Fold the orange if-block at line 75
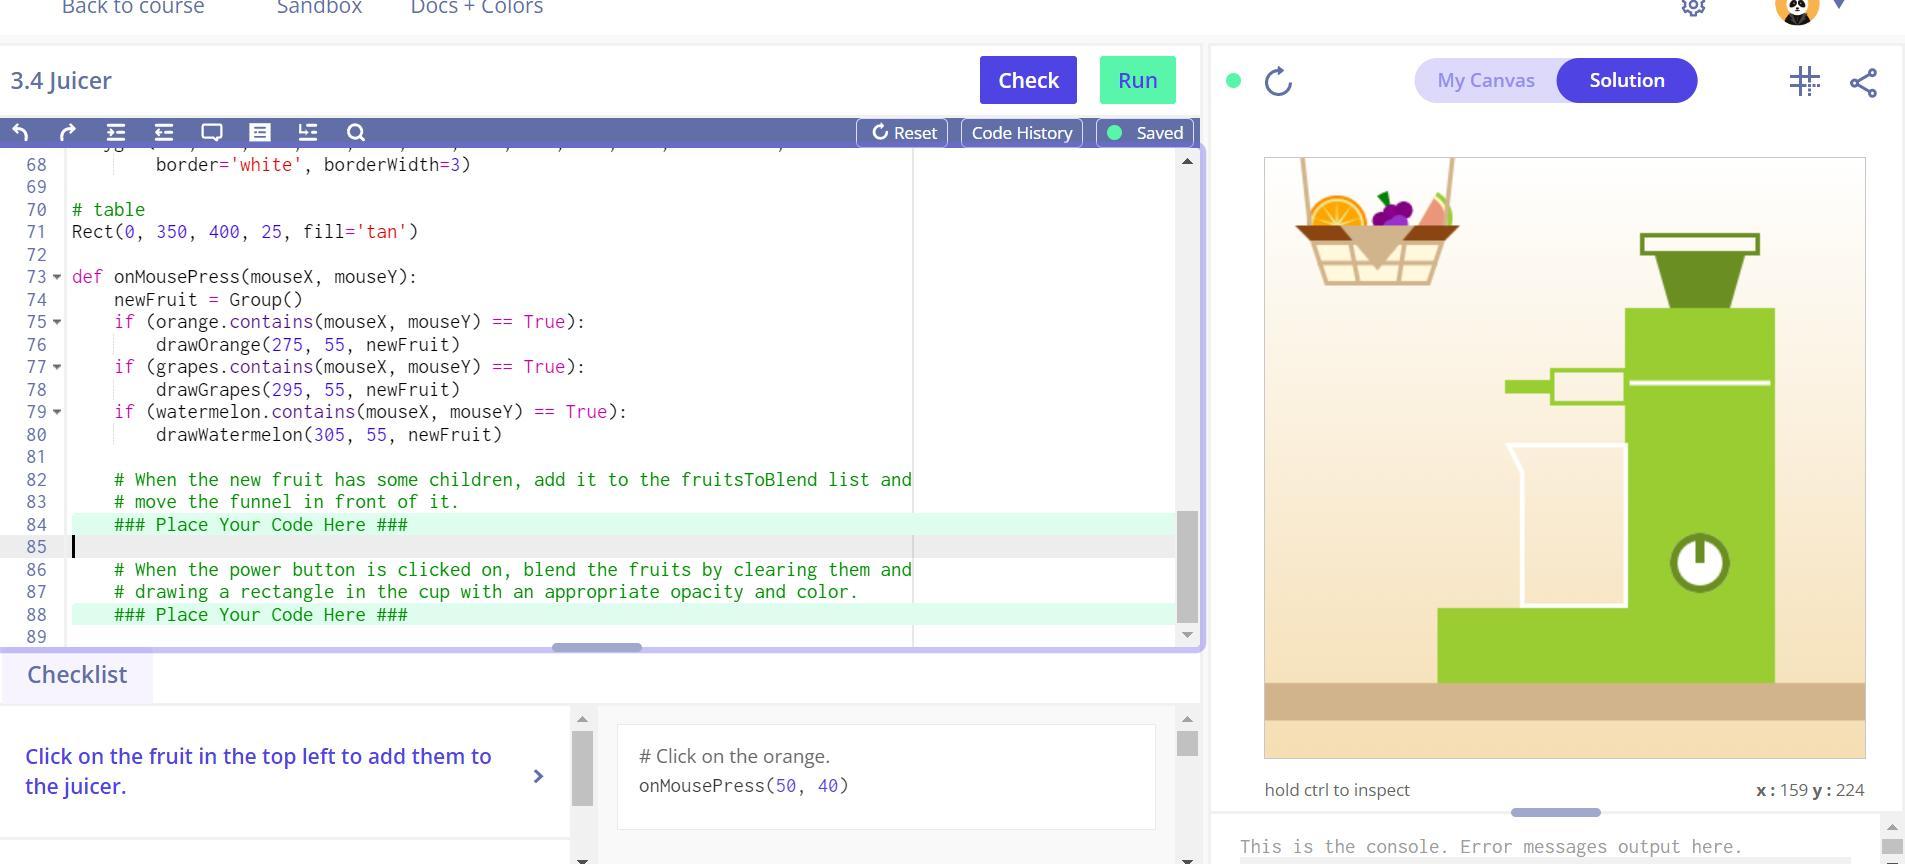Image resolution: width=1905 pixels, height=864 pixels. point(57,322)
